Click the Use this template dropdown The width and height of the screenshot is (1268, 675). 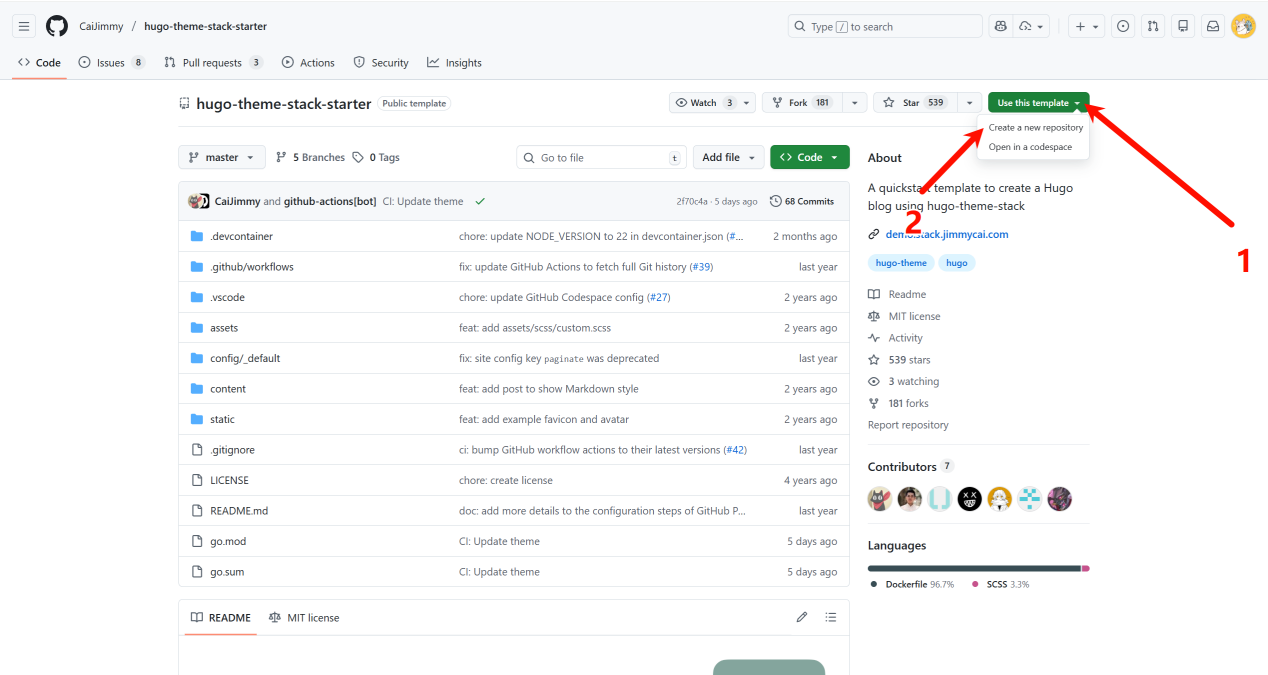(1039, 103)
